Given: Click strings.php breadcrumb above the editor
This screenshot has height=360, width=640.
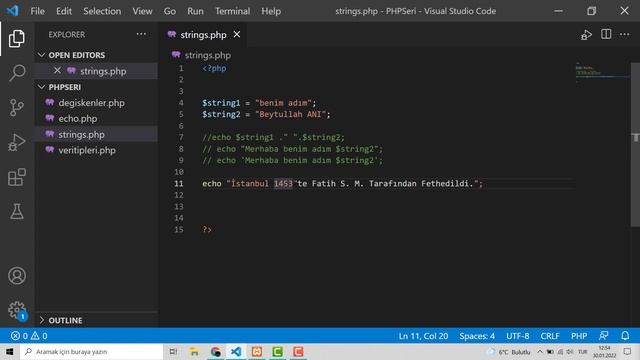Looking at the screenshot, I should [208, 55].
